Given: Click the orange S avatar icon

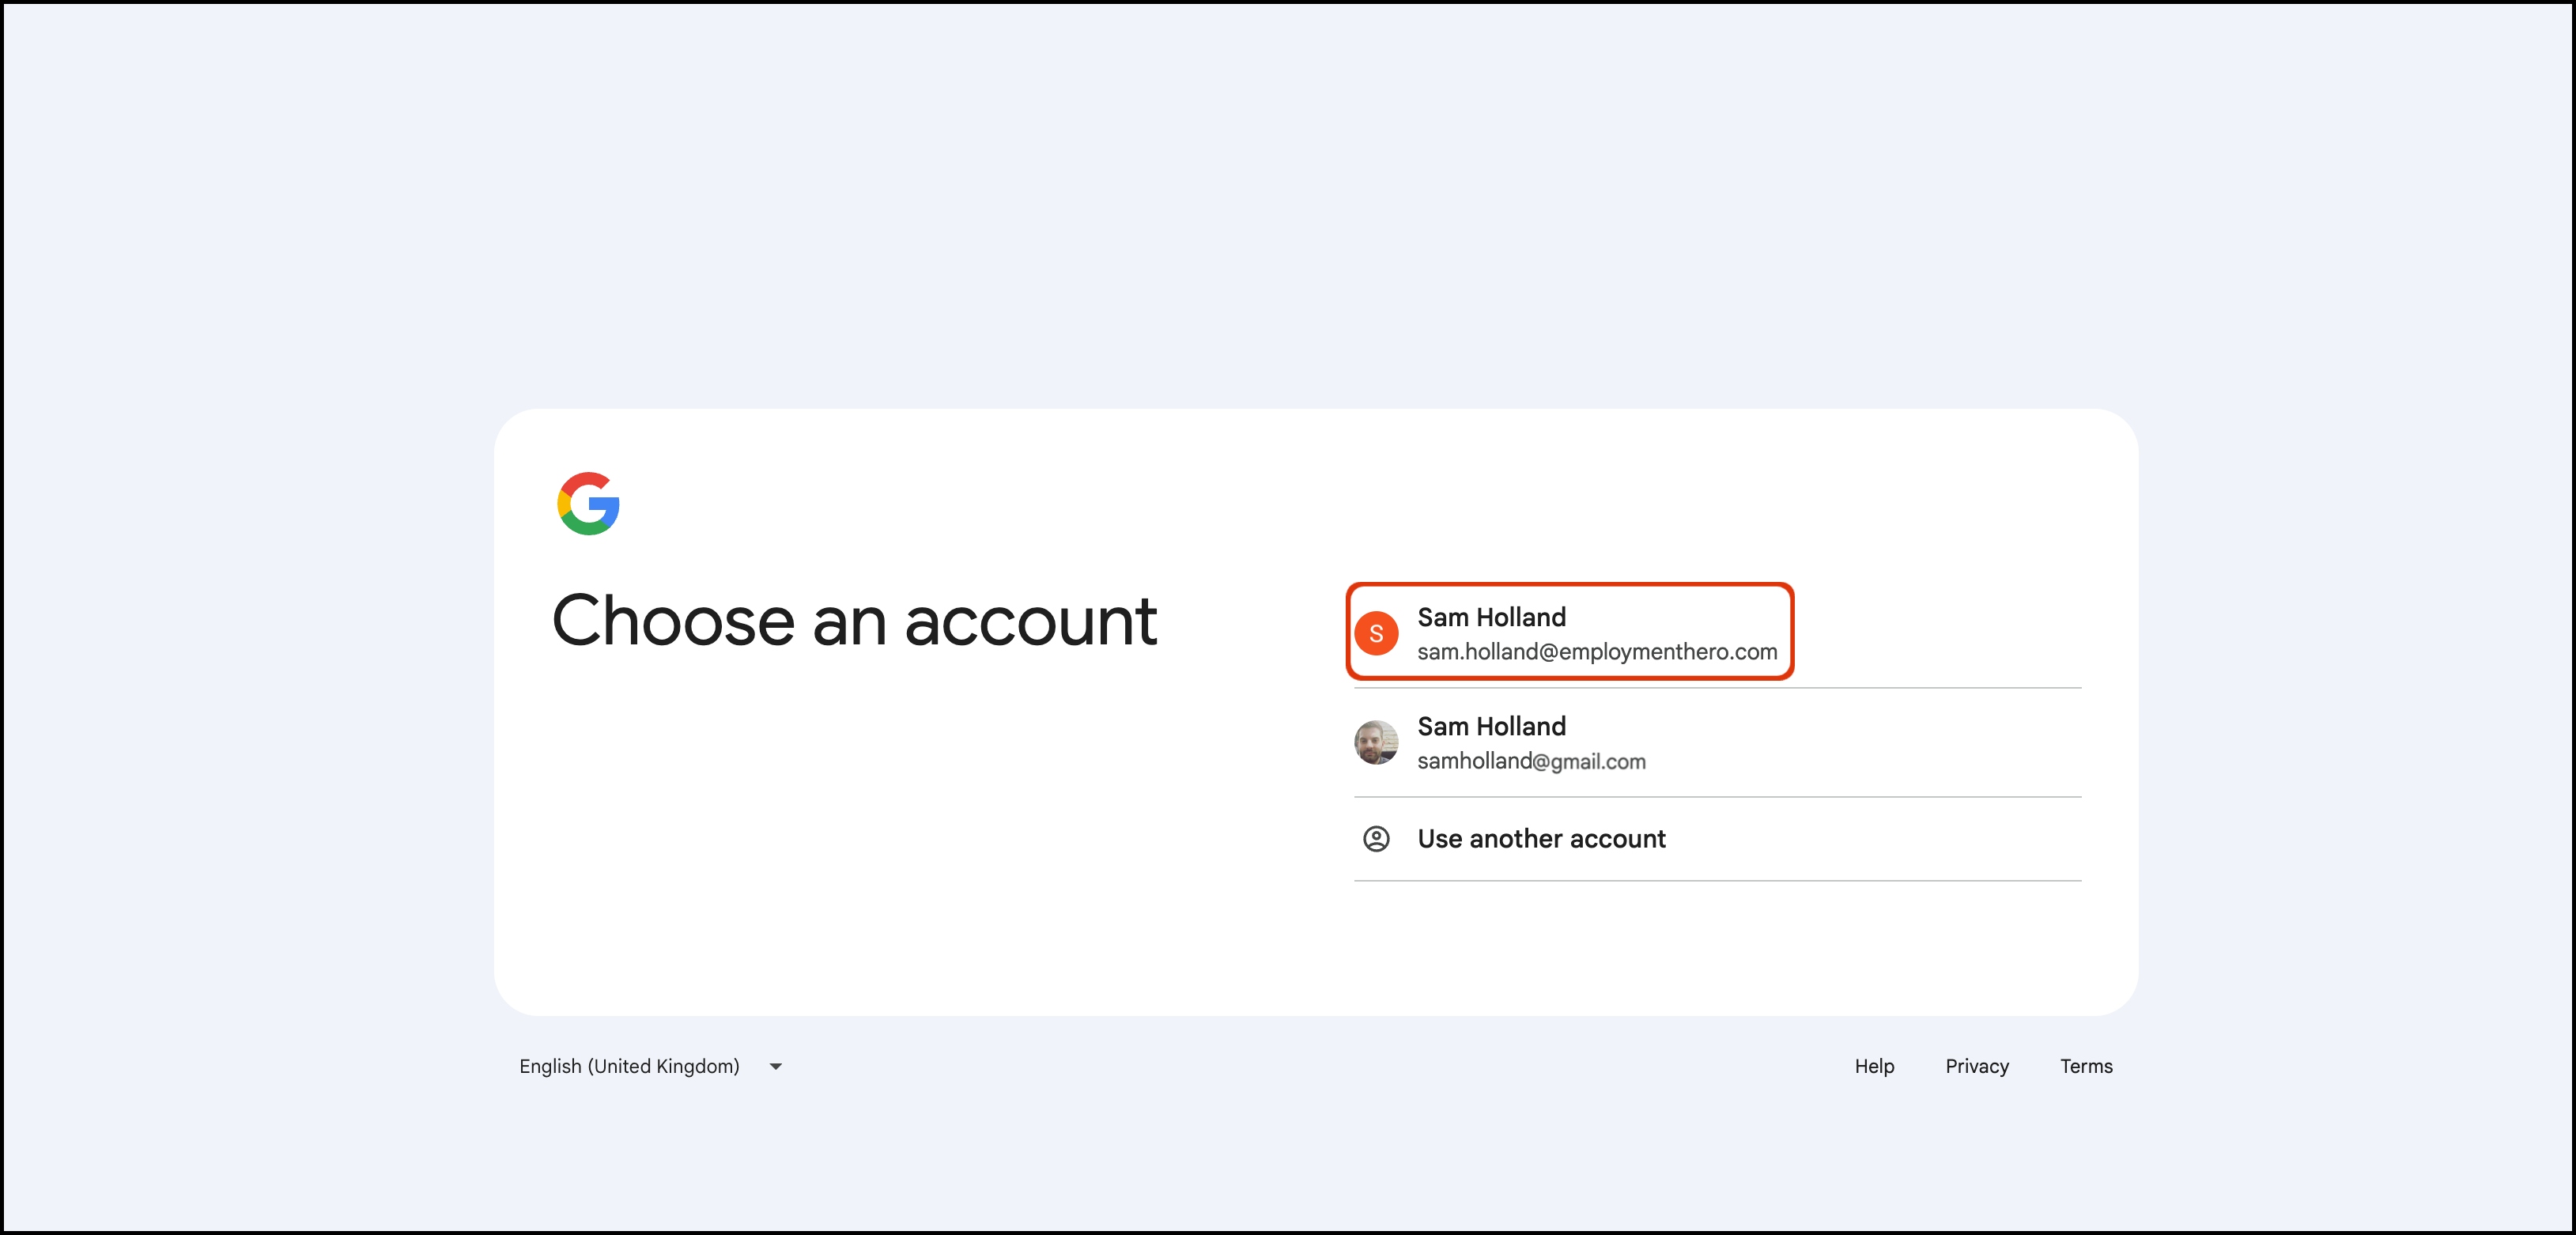Looking at the screenshot, I should tap(1376, 633).
